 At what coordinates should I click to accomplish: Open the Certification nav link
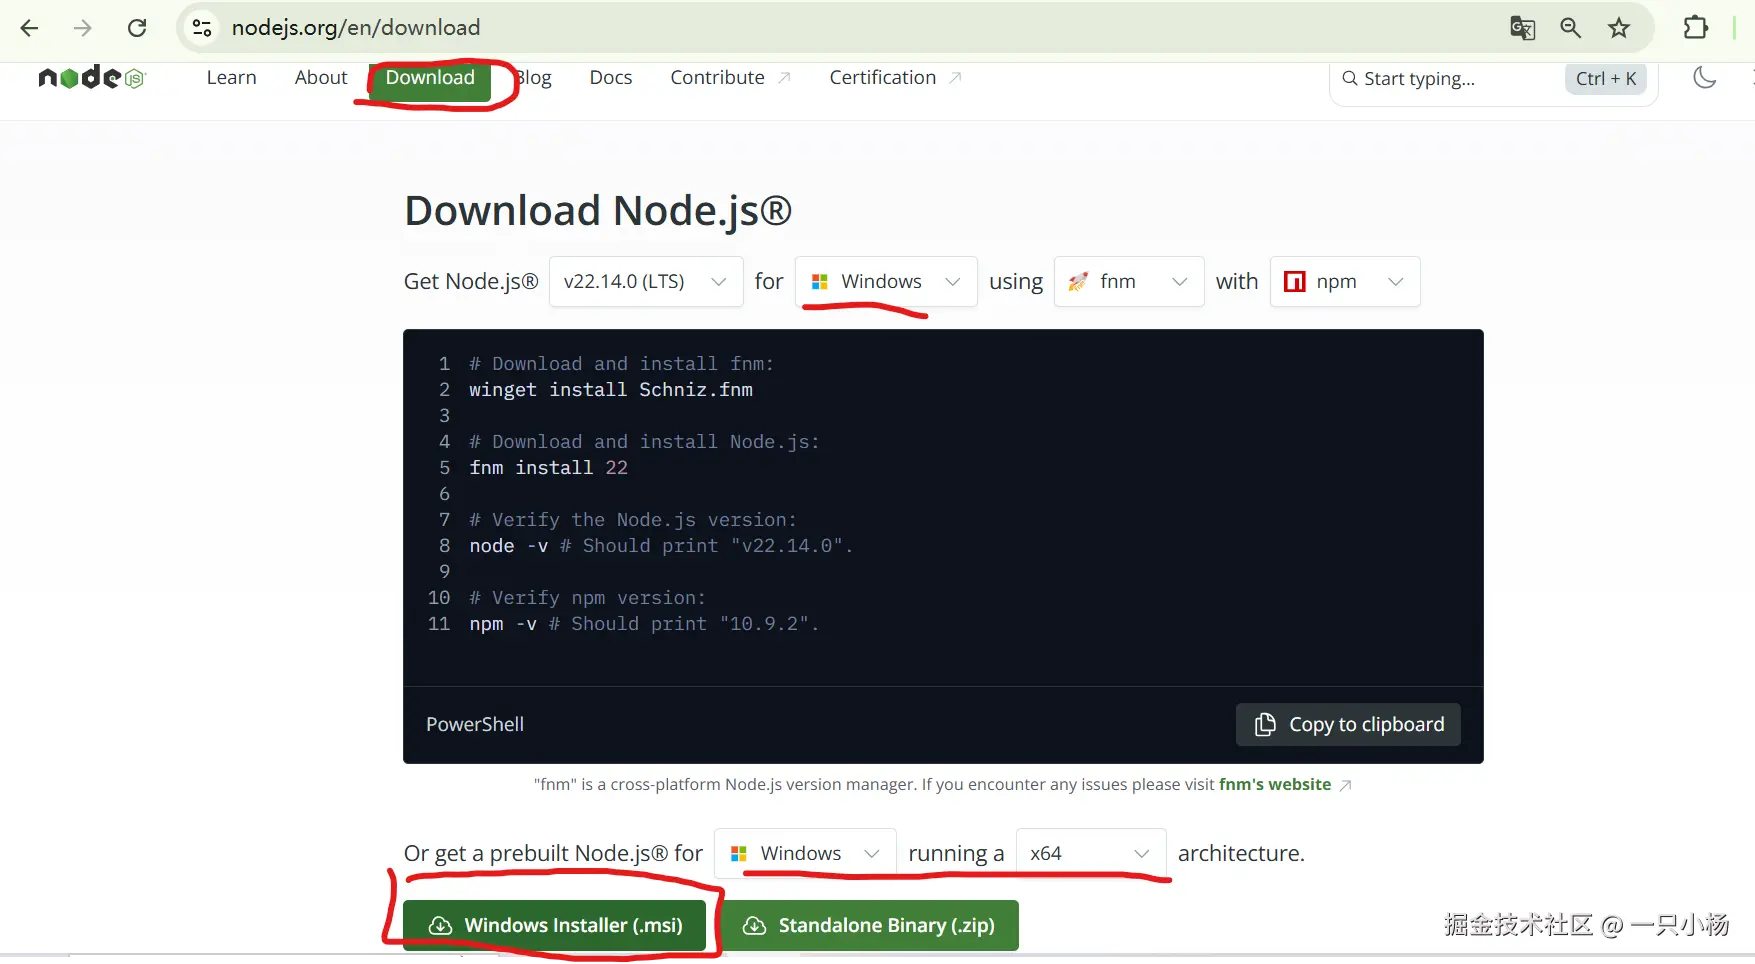coord(895,78)
